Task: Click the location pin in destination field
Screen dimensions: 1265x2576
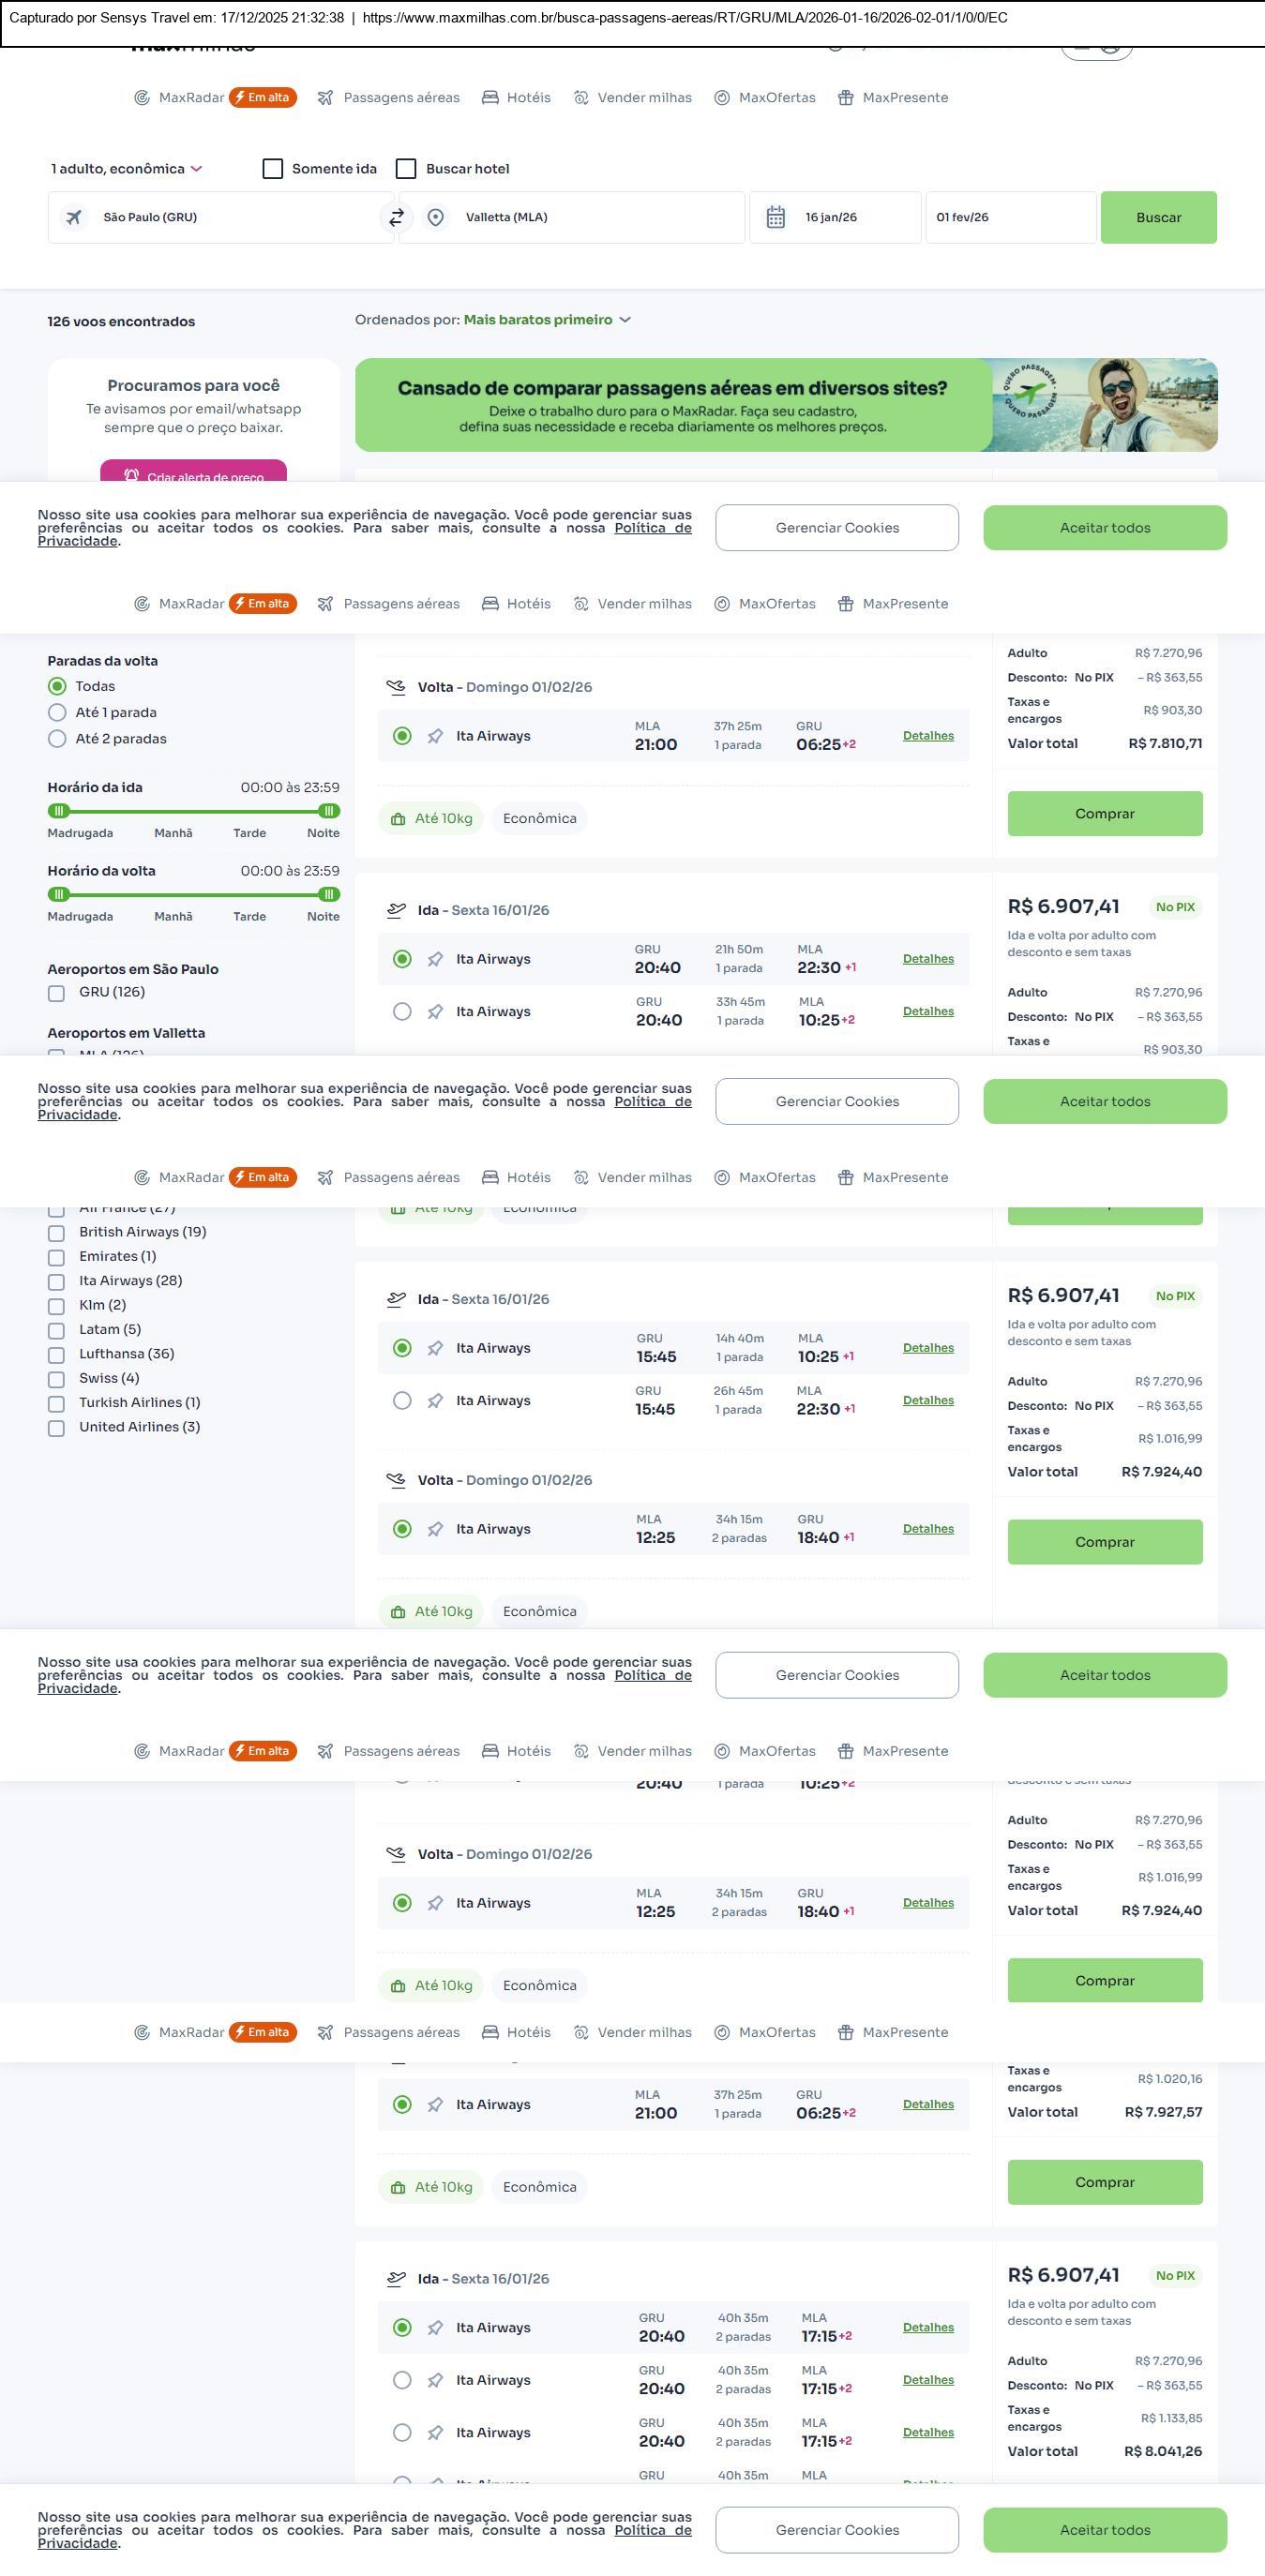Action: click(x=435, y=217)
